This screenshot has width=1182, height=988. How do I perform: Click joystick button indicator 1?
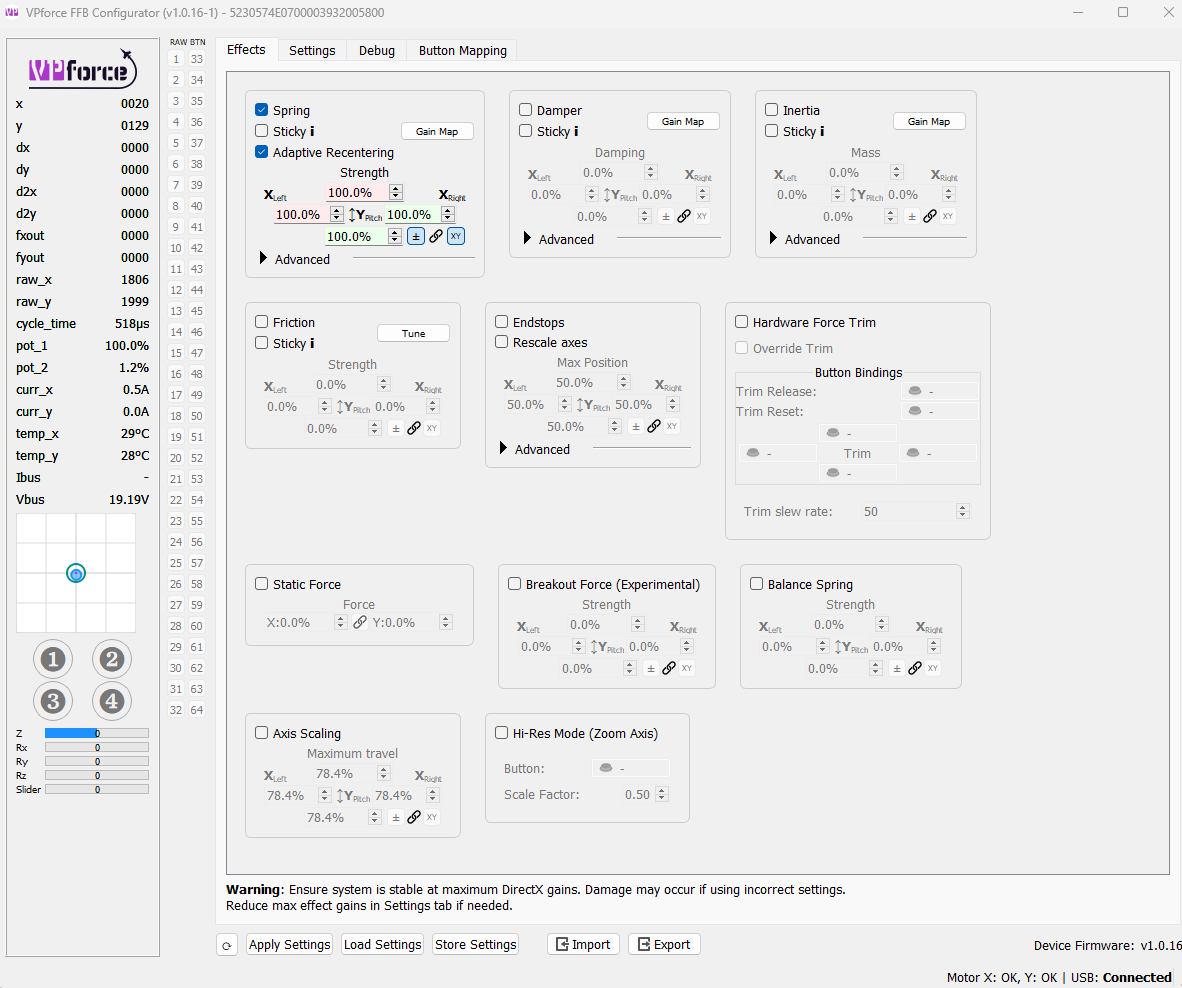point(52,659)
